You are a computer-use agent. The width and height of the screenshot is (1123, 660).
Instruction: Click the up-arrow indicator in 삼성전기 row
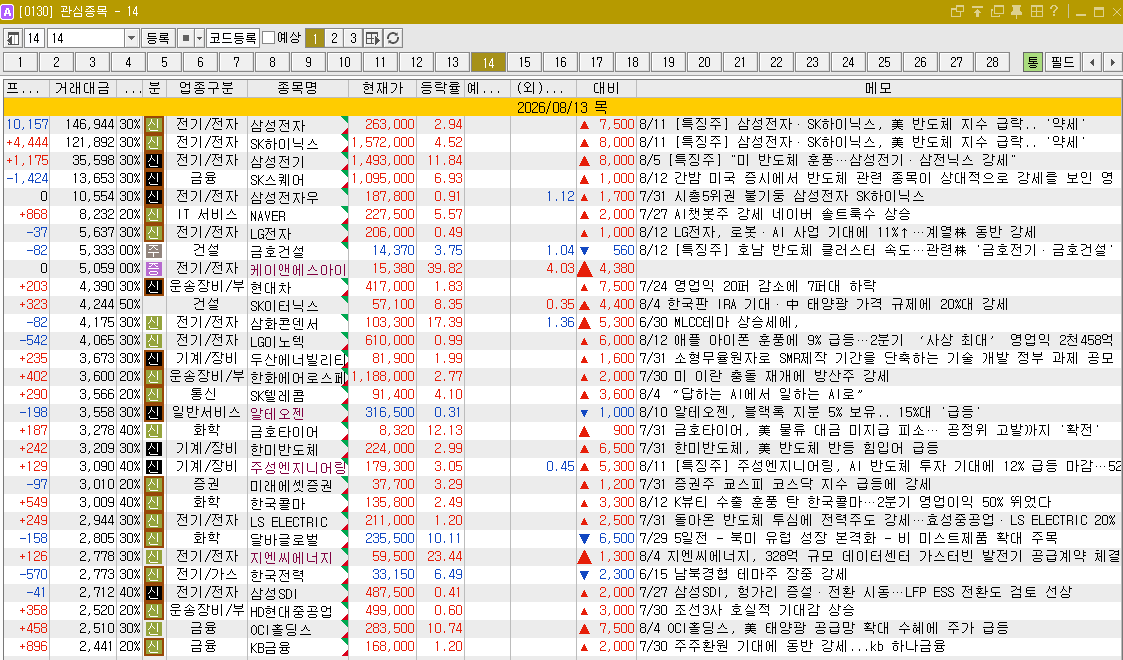[584, 160]
